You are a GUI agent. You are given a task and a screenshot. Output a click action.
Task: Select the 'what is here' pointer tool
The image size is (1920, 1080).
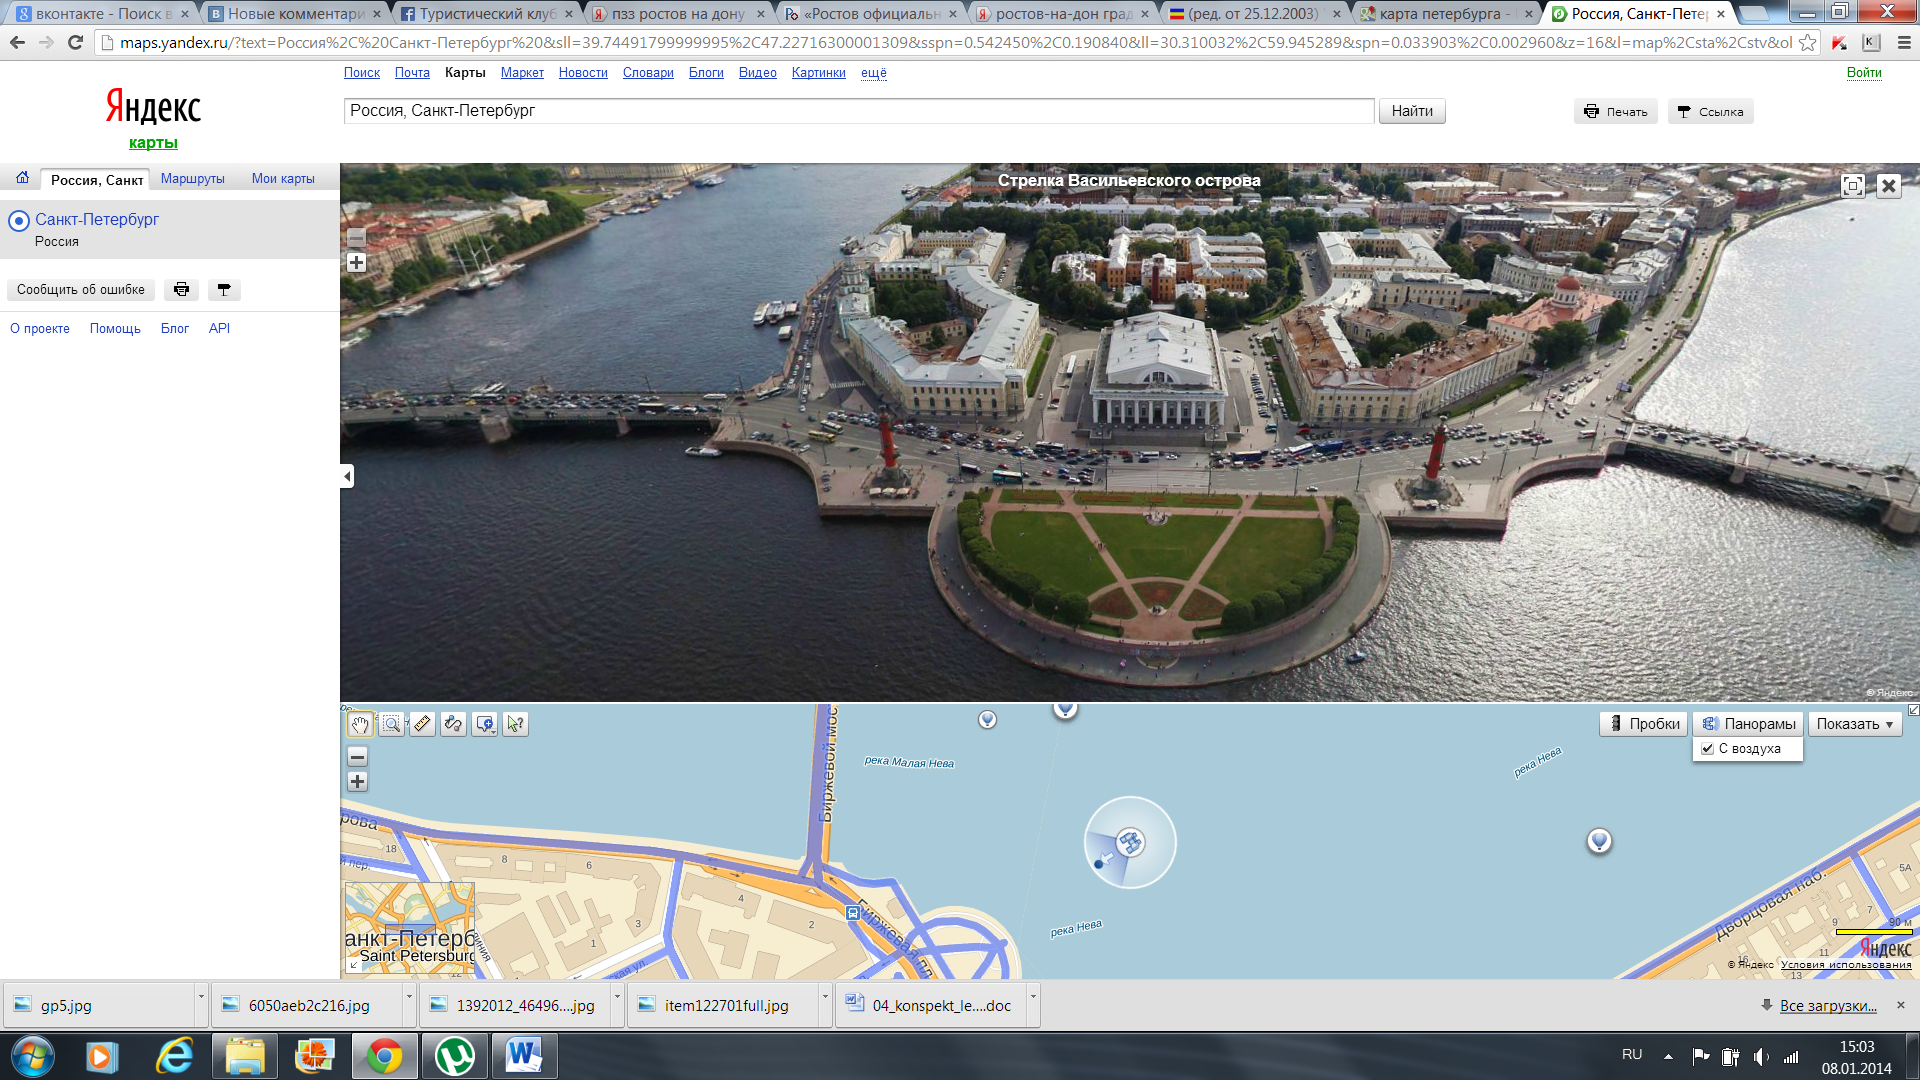click(516, 724)
